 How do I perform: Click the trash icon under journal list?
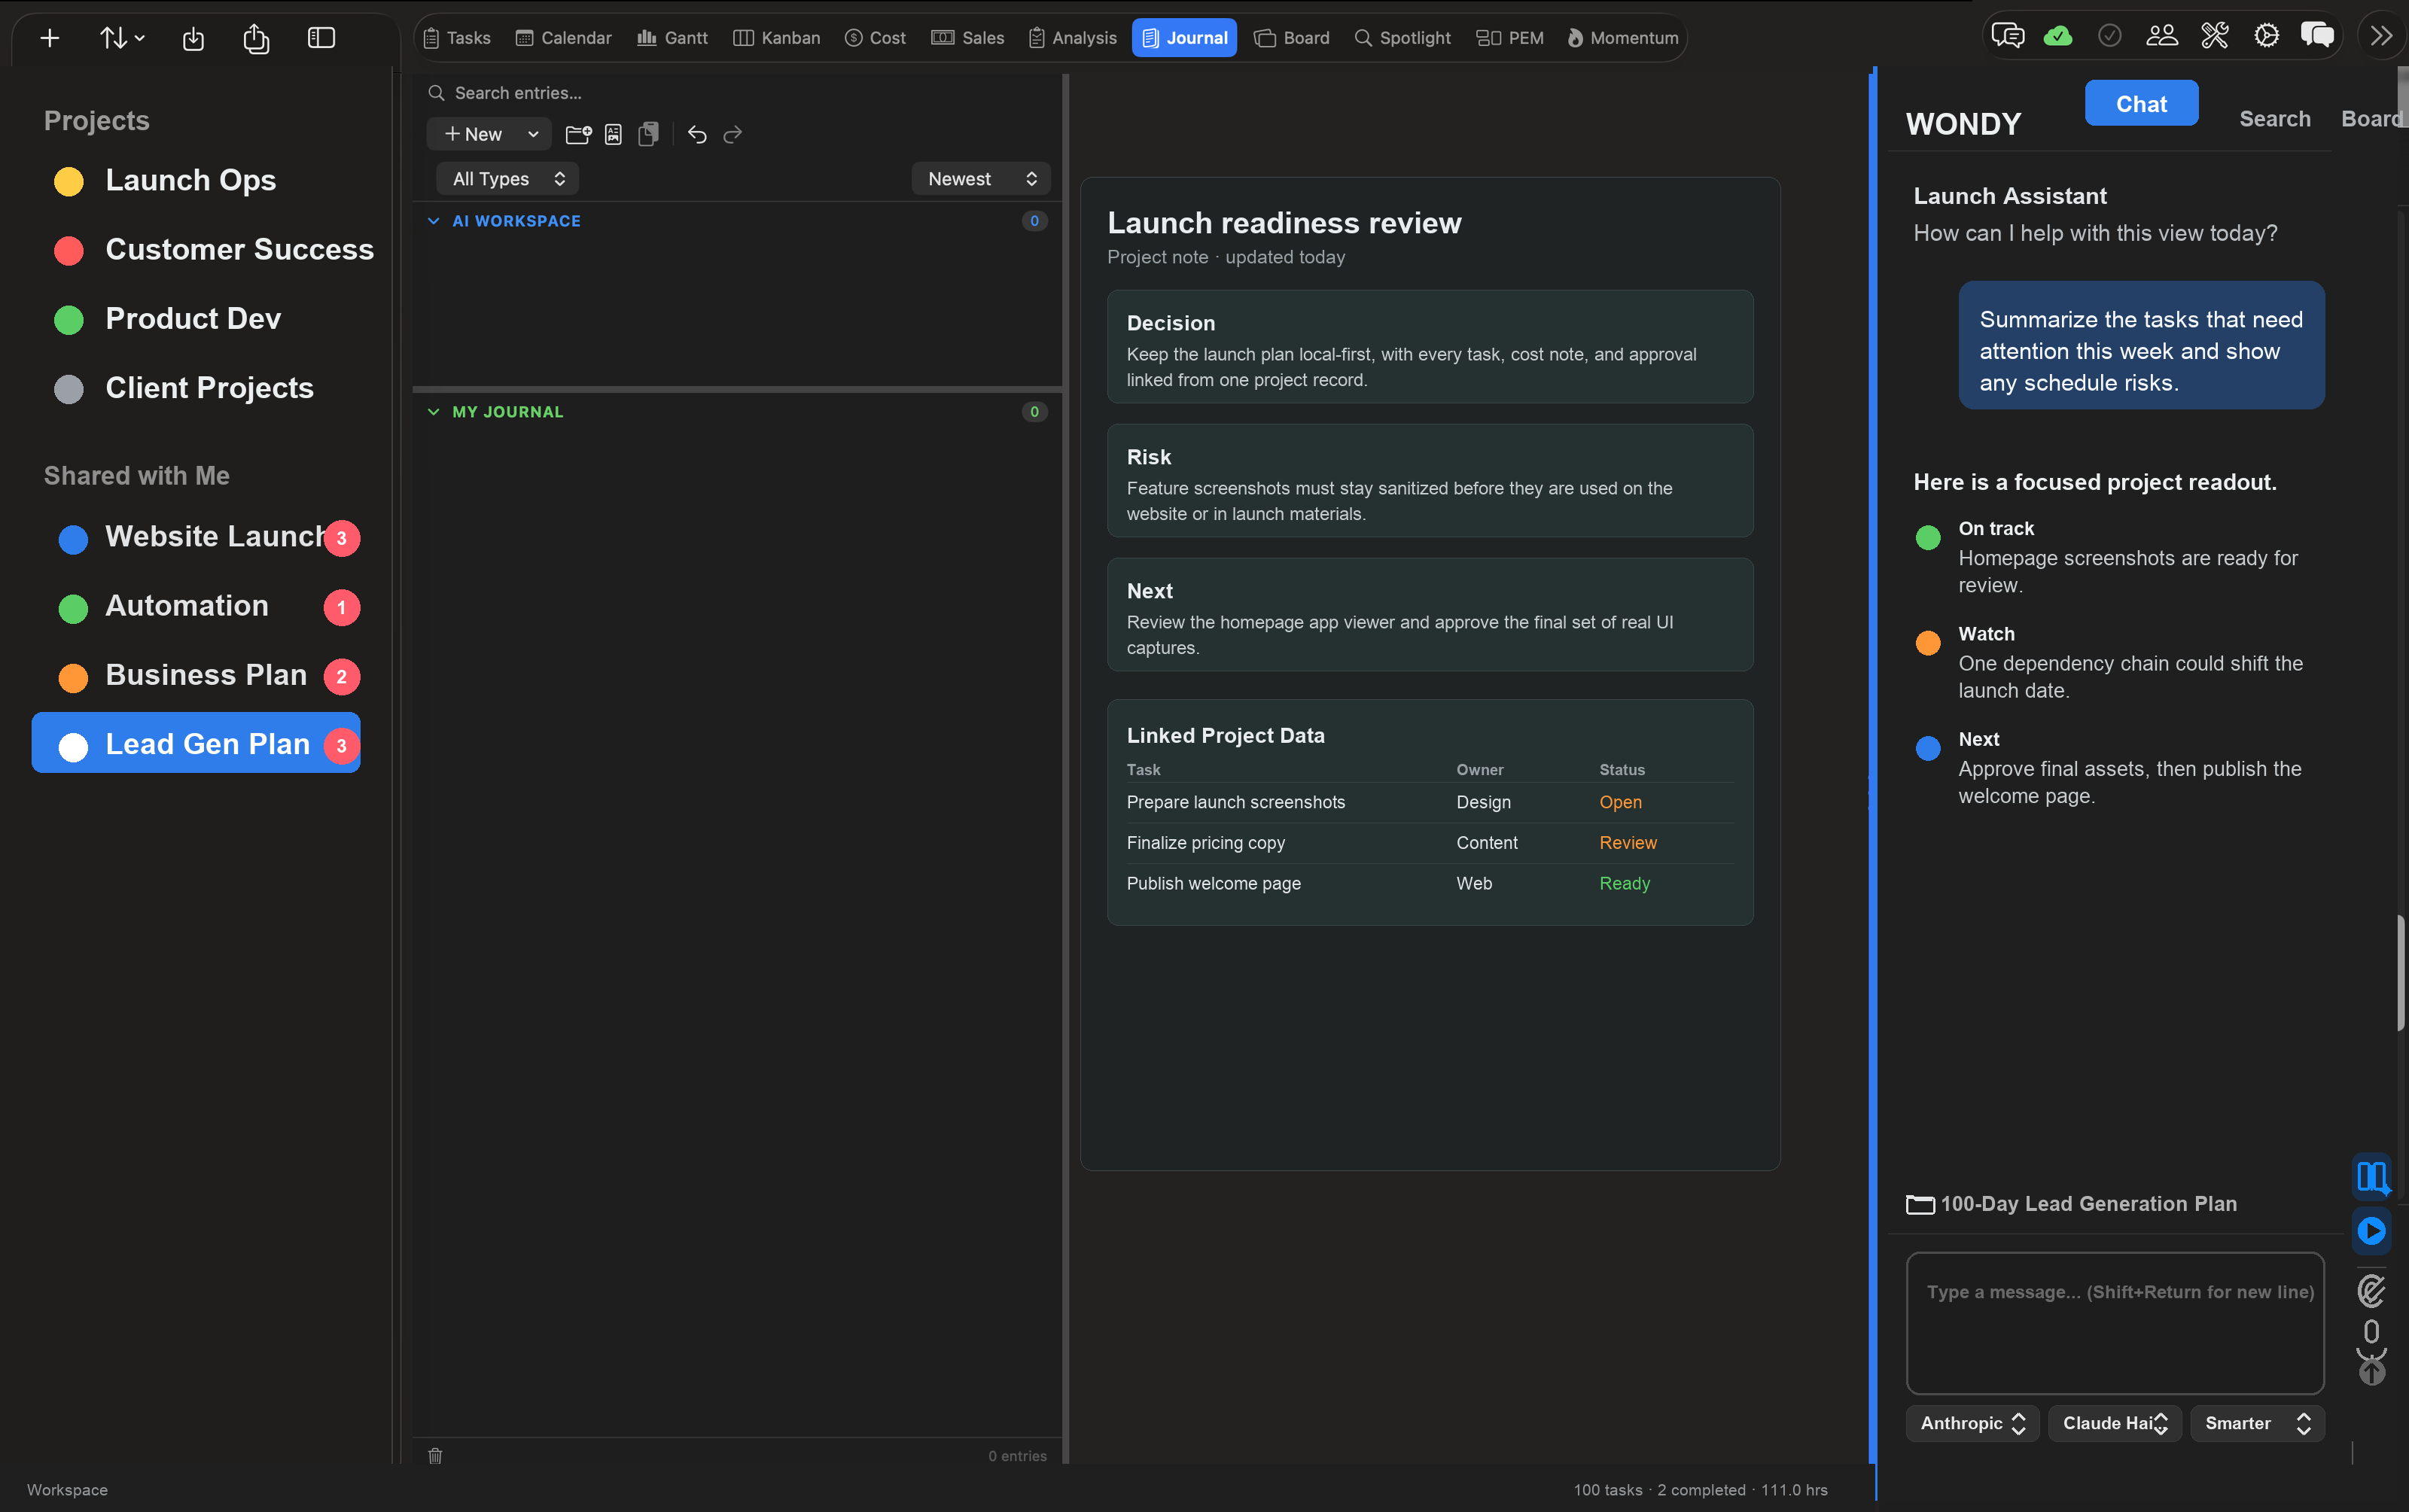(x=435, y=1455)
